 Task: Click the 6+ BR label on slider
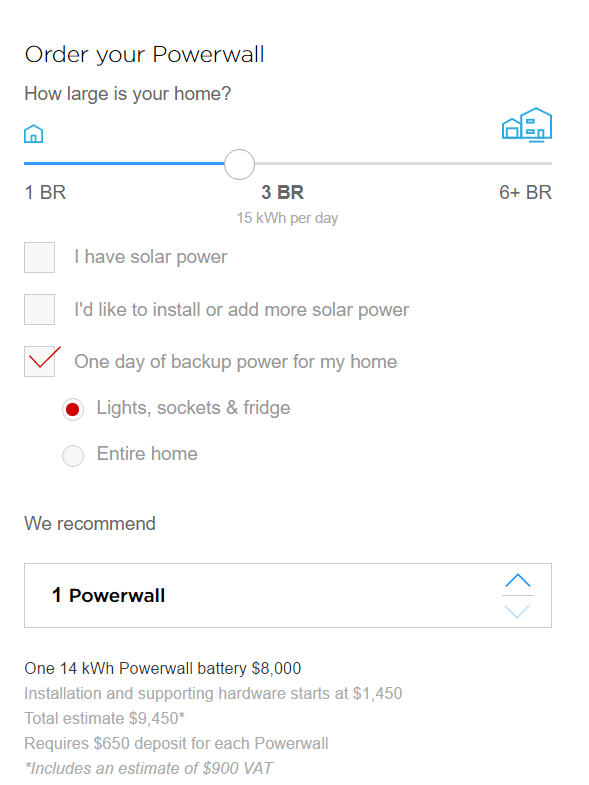point(525,192)
